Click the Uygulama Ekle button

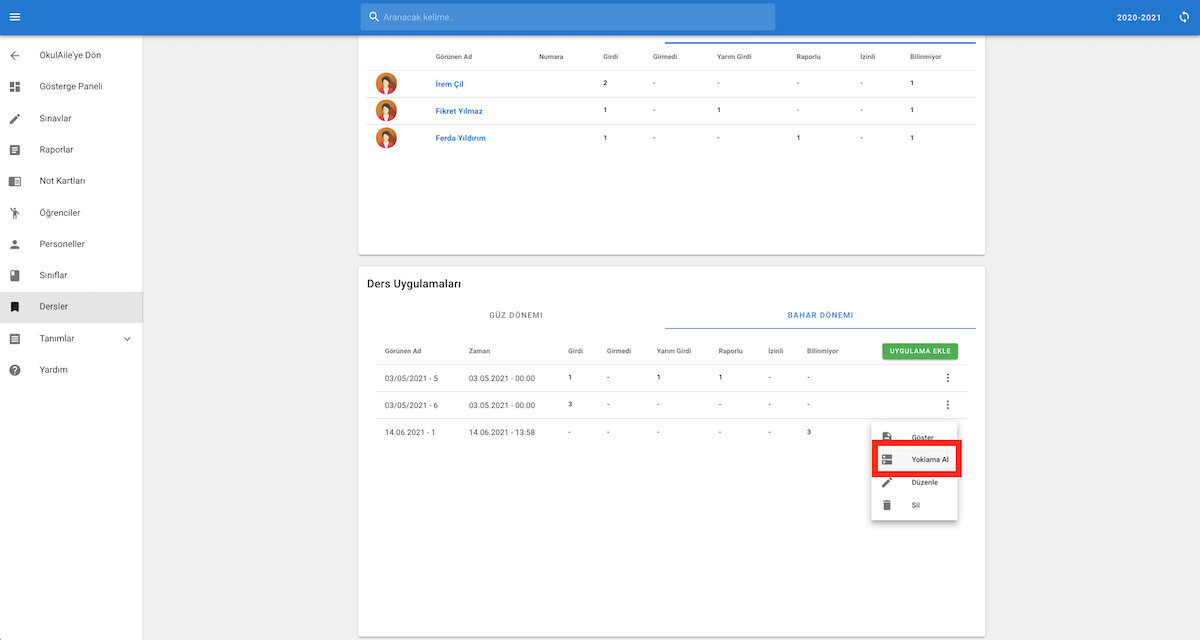920,351
